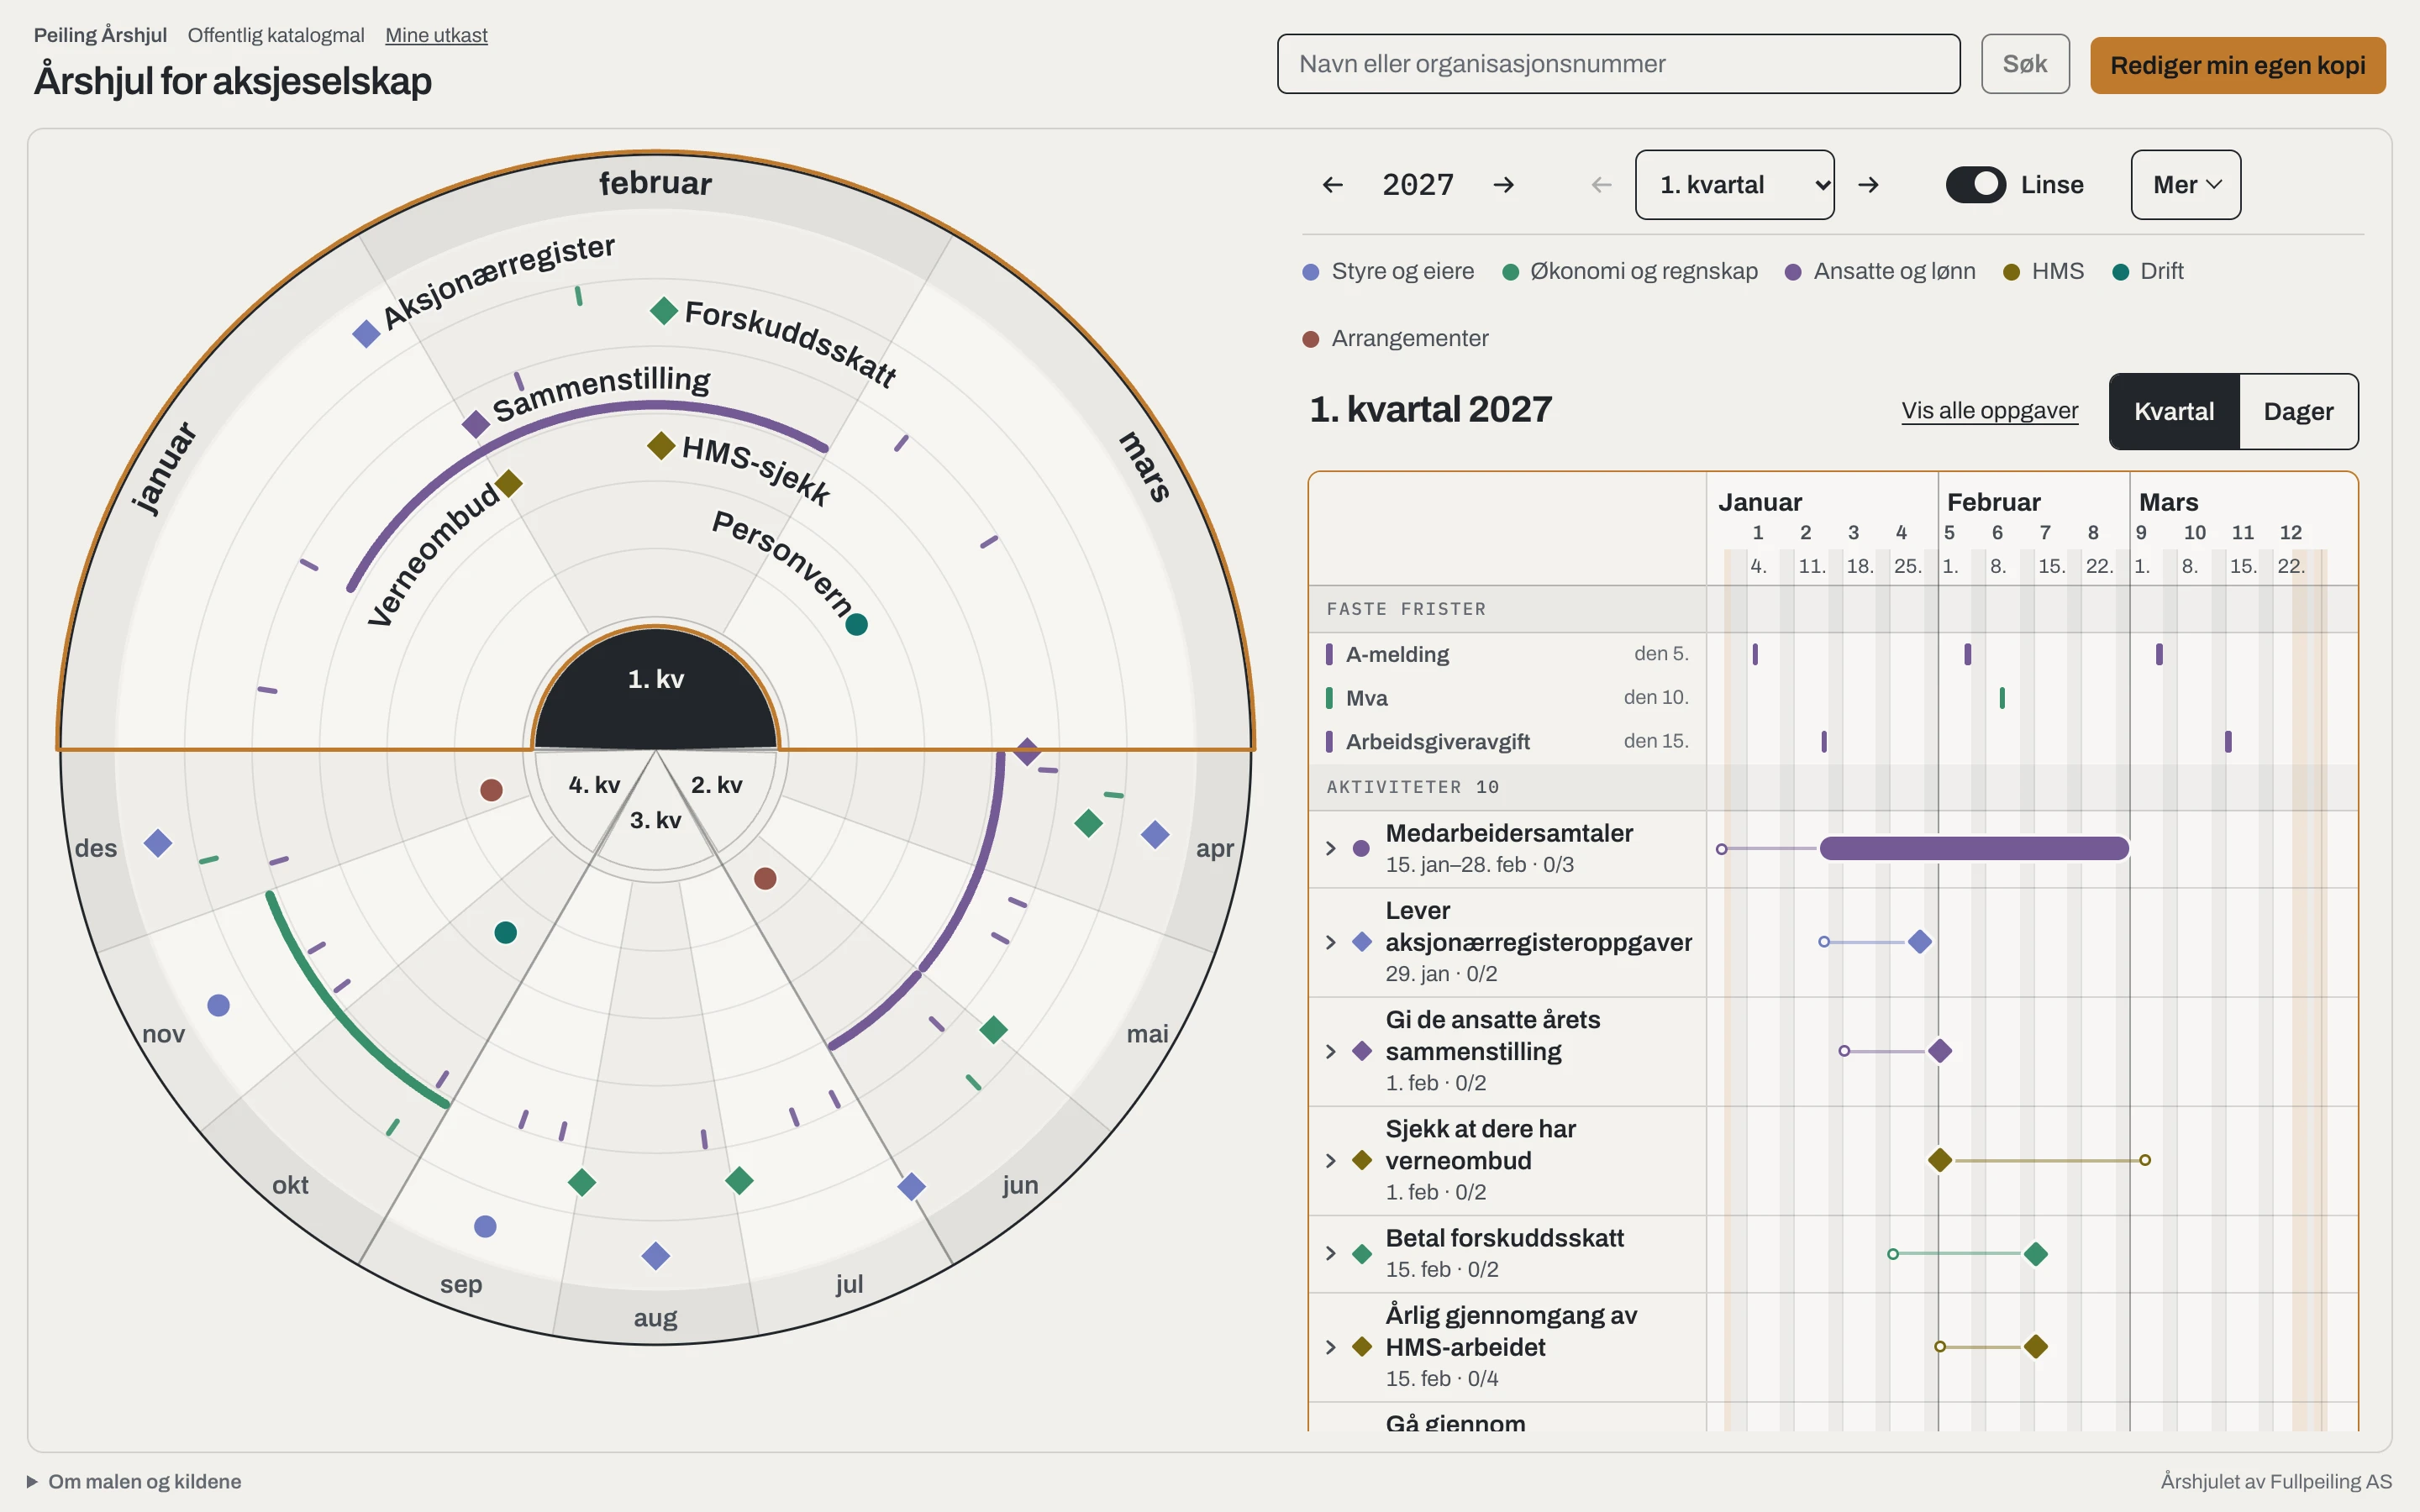Switch to the Kvartal view tab
This screenshot has width=2420, height=1512.
coord(2174,412)
